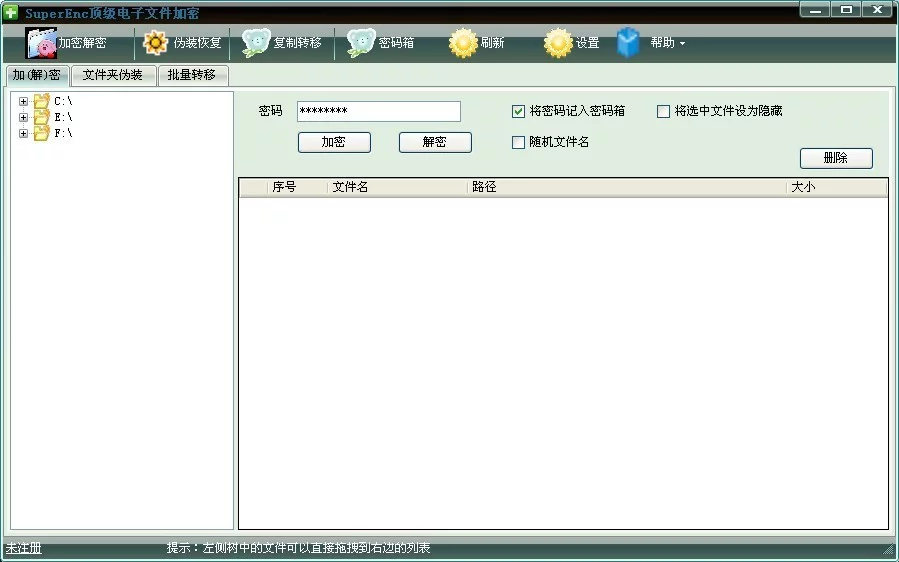Screen dimensions: 899x562
Task: Expand the F:\ tree node
Action: point(24,134)
